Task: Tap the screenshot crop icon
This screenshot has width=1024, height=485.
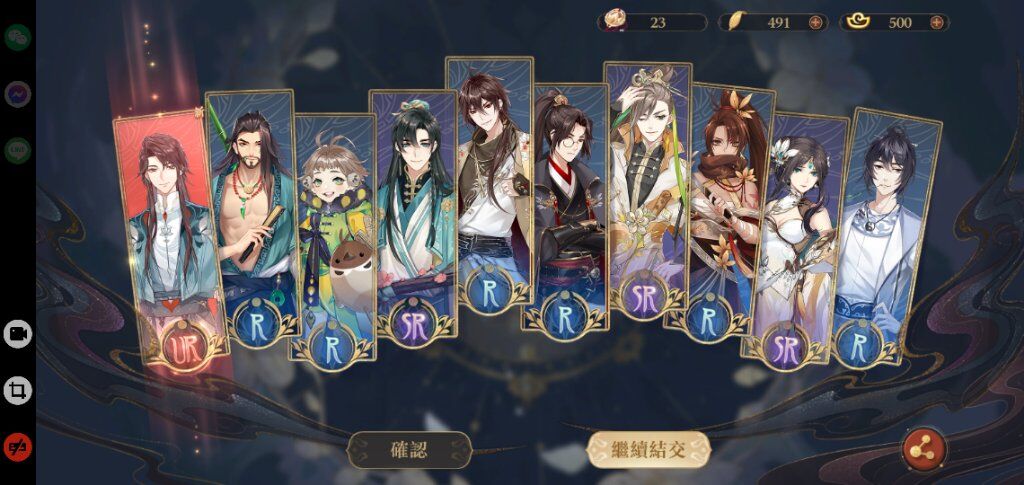Action: [18, 390]
